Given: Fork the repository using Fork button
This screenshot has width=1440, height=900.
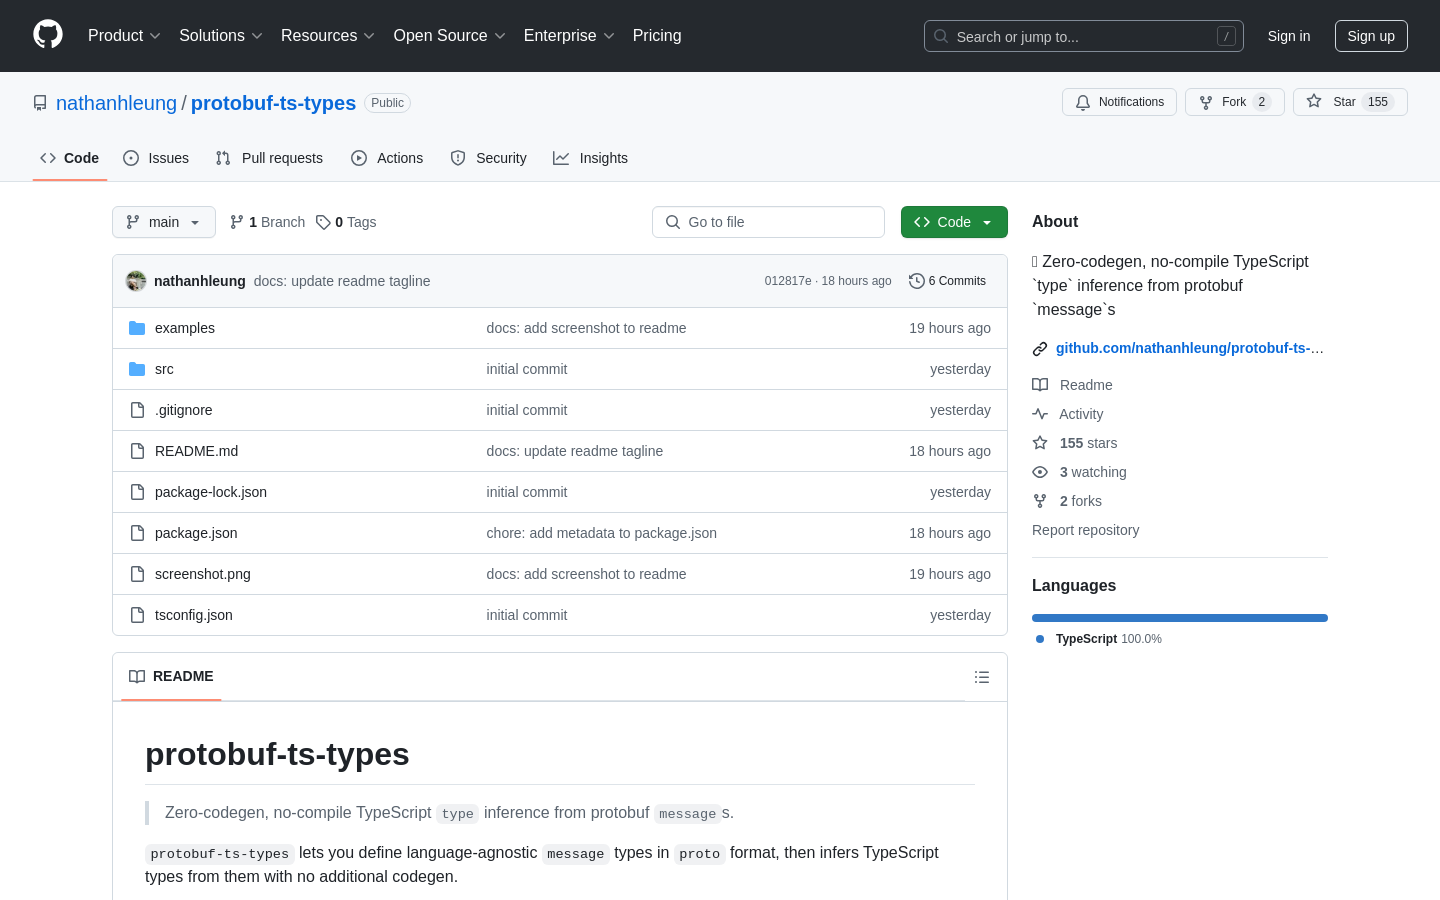Looking at the screenshot, I should pyautogui.click(x=1234, y=102).
